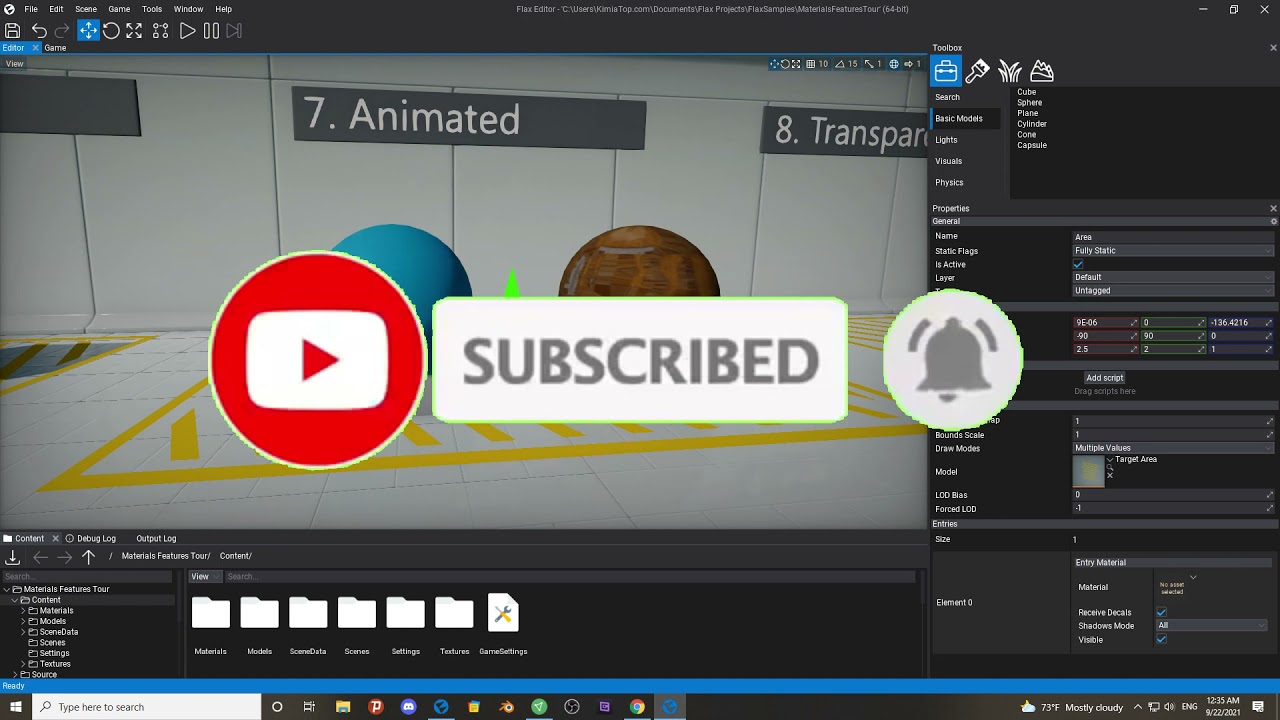Toggle the Visible checkbox

click(1161, 639)
